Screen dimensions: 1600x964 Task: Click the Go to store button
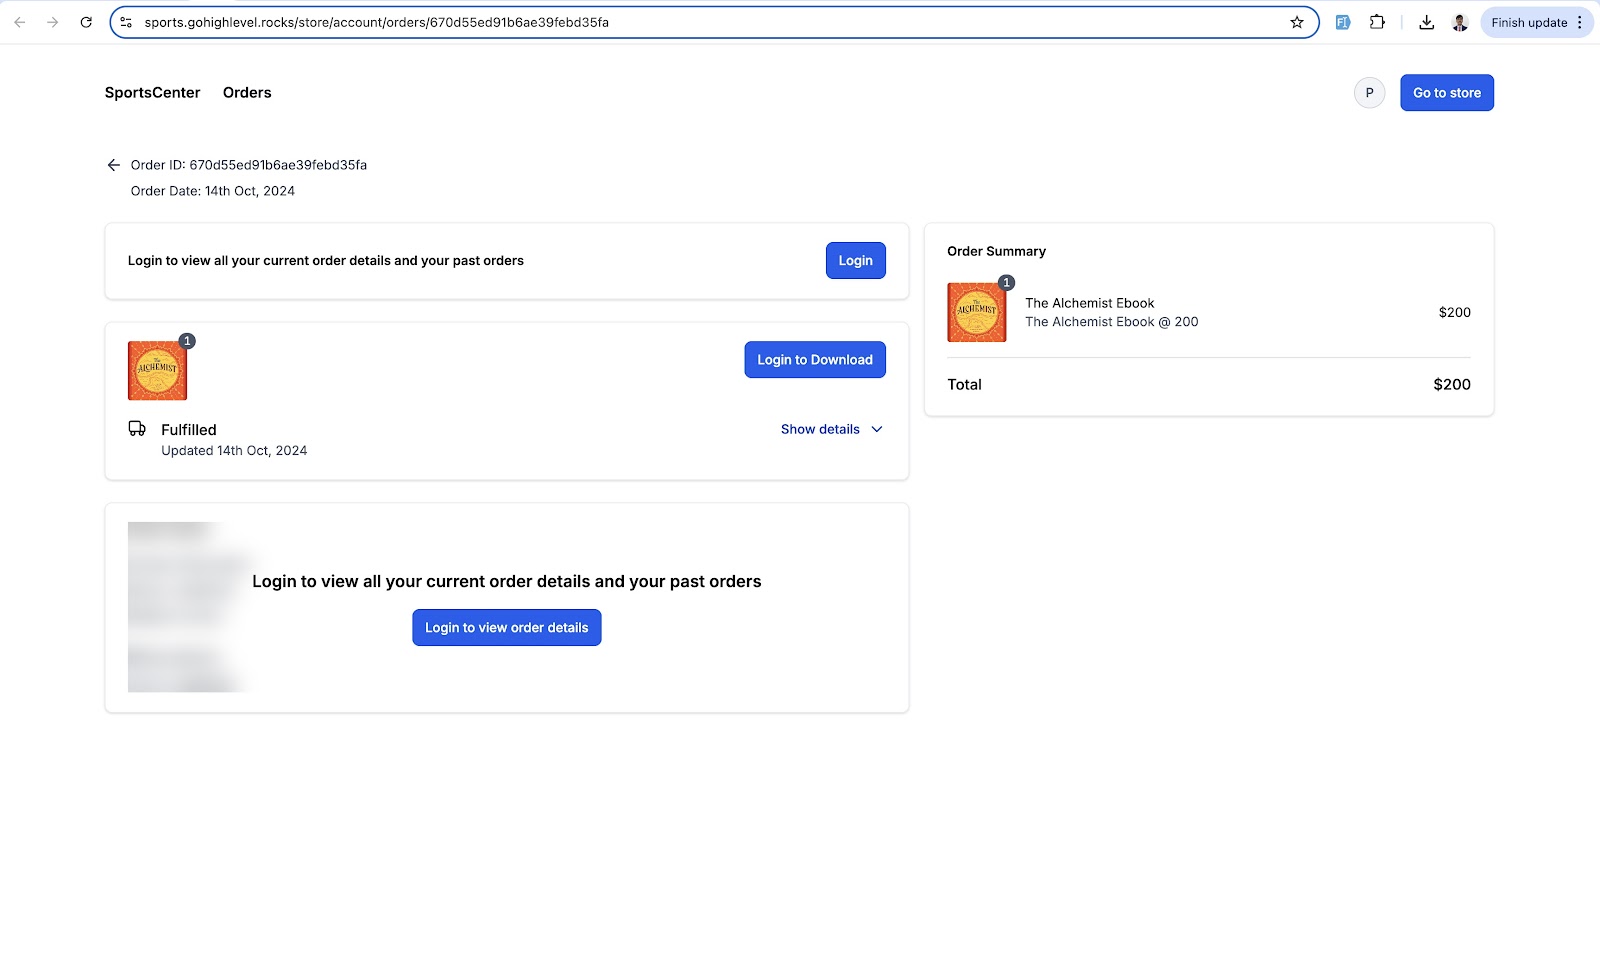[x=1447, y=93]
